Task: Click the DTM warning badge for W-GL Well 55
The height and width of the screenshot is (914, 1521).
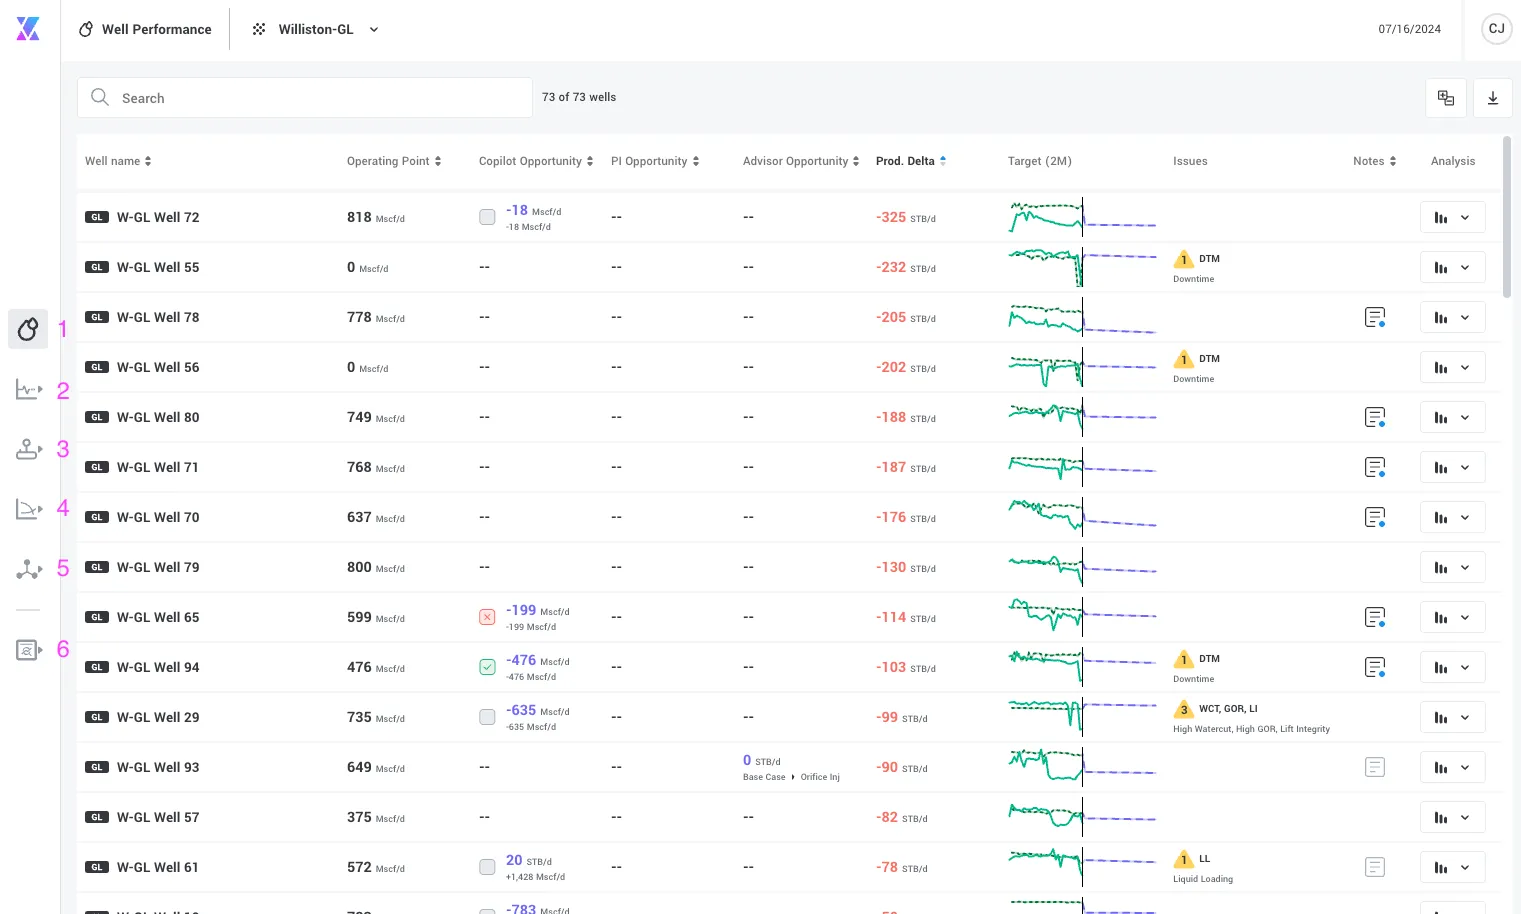Action: click(1184, 260)
